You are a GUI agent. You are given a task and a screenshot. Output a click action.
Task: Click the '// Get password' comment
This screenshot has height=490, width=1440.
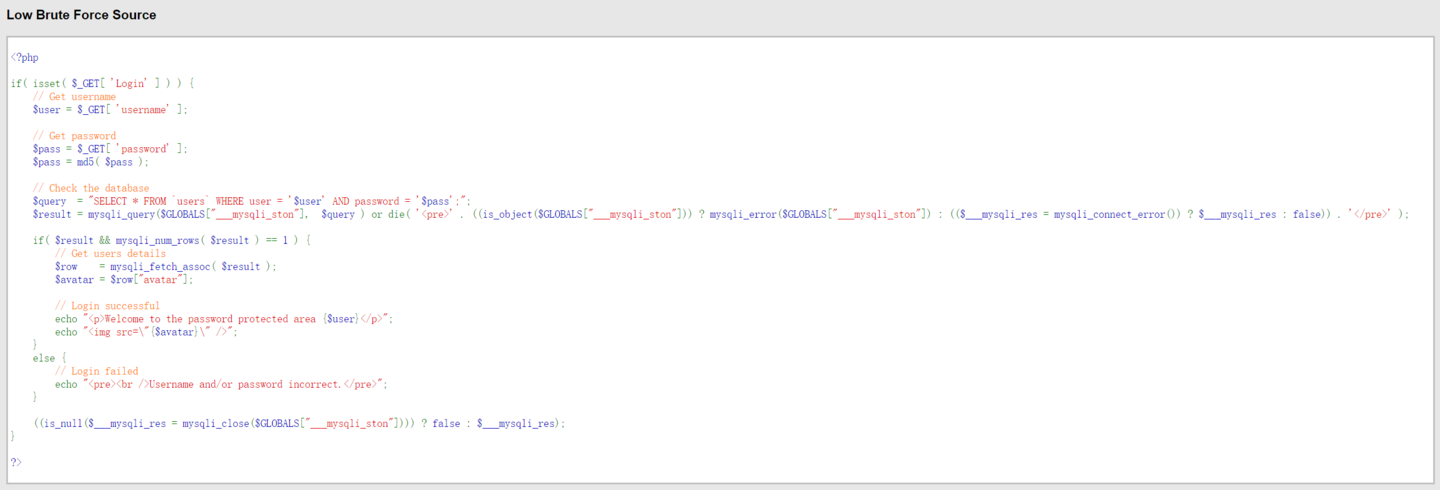[74, 136]
